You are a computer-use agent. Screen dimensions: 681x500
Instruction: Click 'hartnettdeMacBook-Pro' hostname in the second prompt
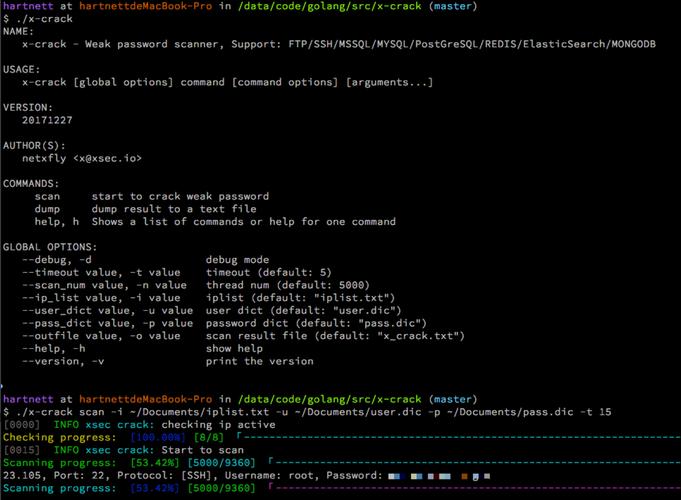pos(145,399)
